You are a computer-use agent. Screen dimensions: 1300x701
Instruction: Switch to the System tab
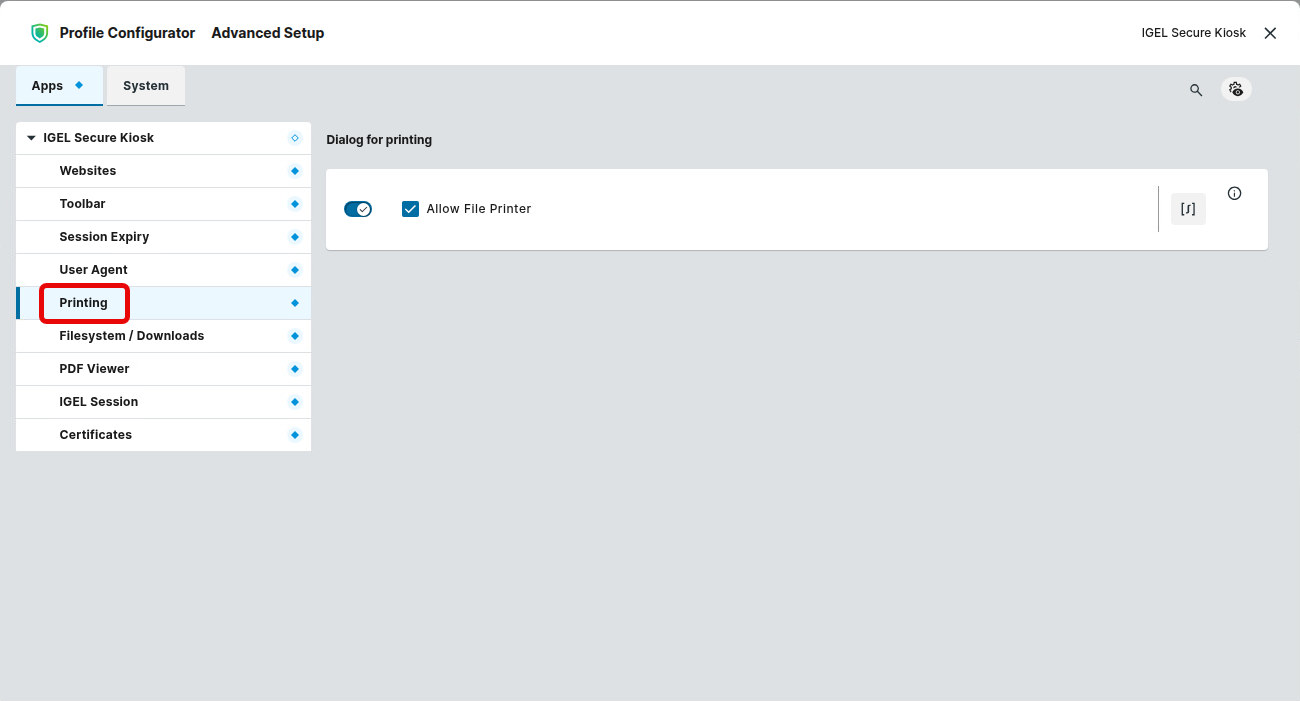146,86
